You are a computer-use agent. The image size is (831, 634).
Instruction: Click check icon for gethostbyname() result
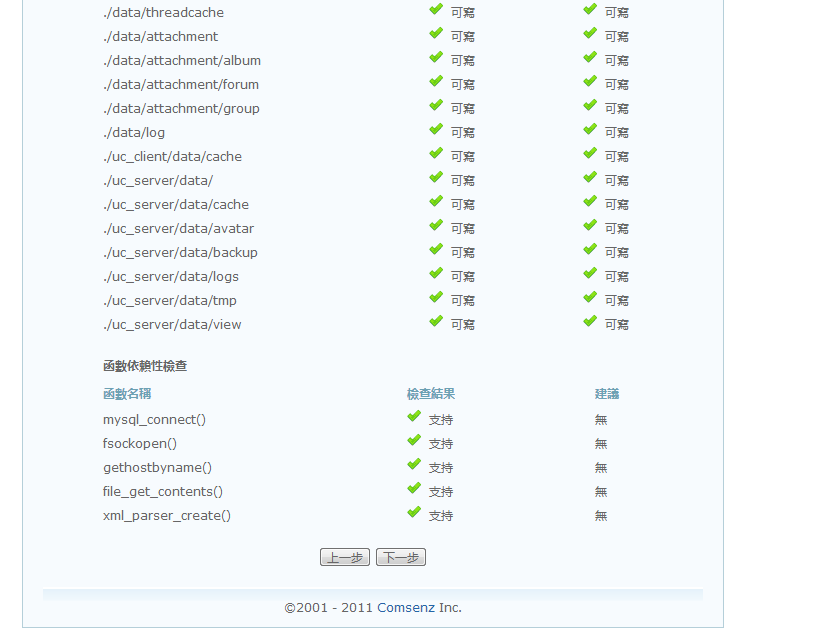point(414,464)
